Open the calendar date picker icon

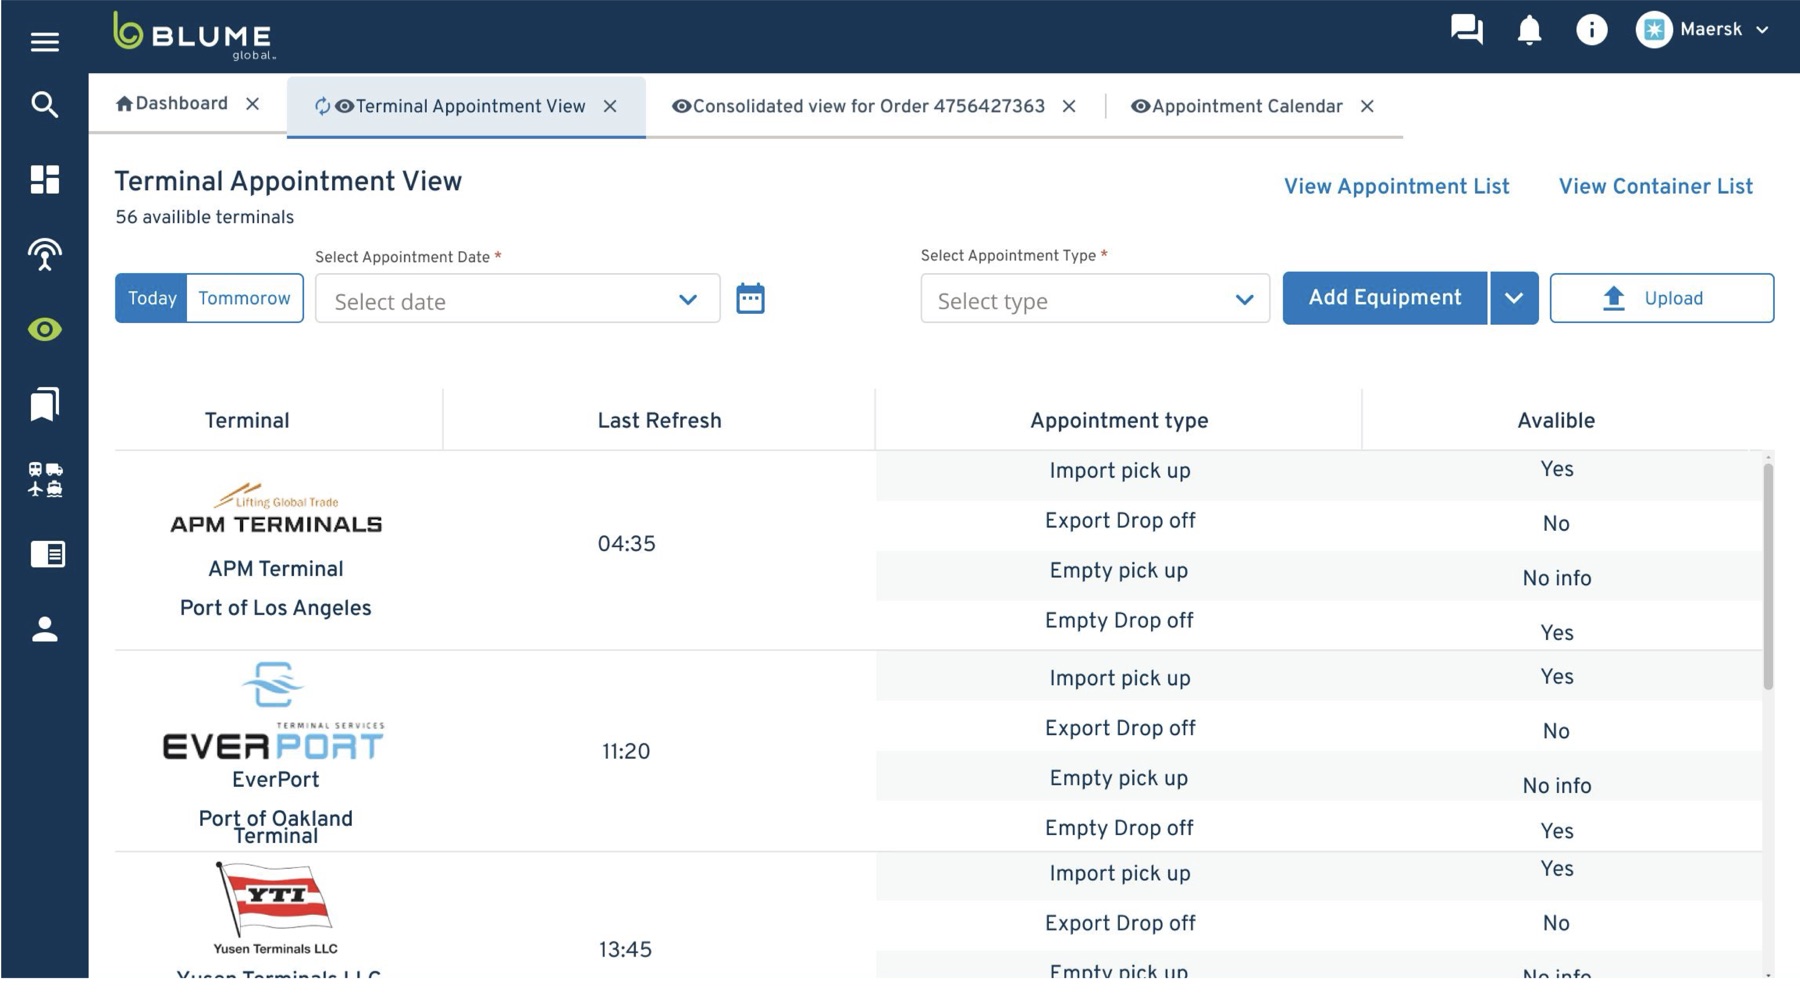750,298
